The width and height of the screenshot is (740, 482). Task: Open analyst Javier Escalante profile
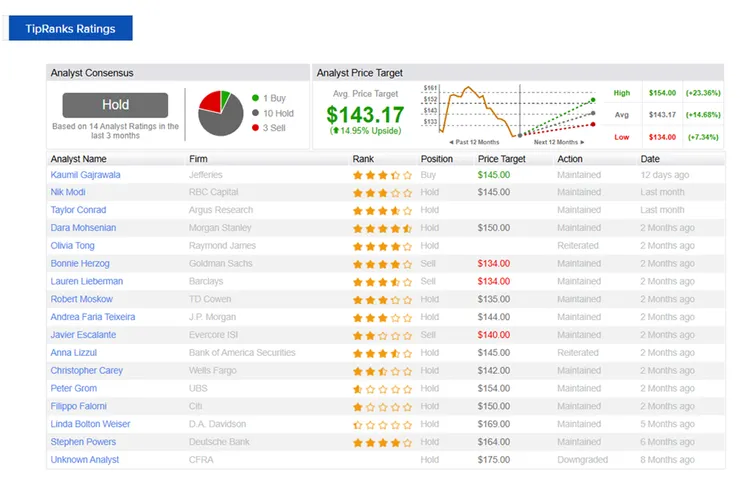pos(83,335)
